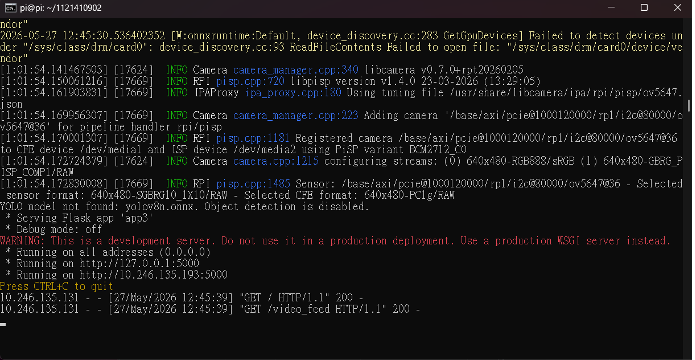Maximize the terminal window
695x360 pixels.
tap(644, 8)
